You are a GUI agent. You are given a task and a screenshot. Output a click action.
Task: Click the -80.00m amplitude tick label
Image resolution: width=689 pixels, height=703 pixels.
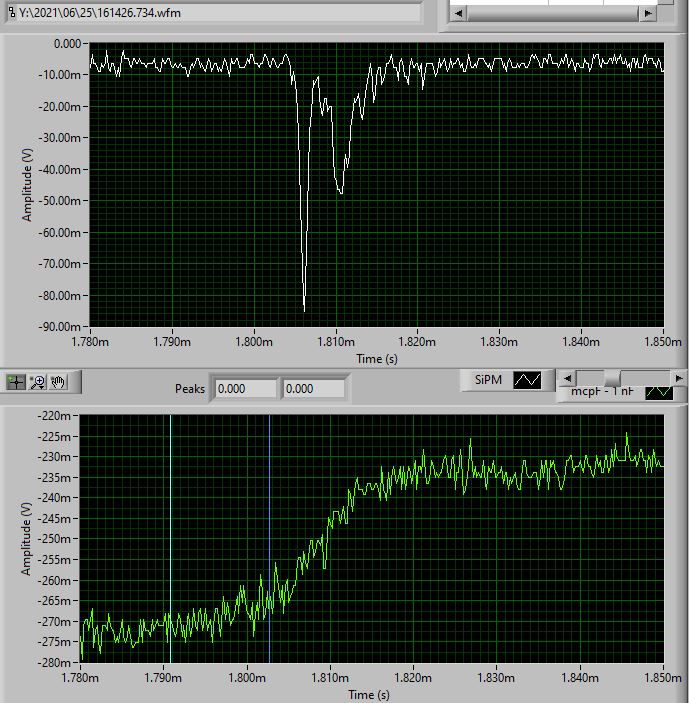pos(60,295)
